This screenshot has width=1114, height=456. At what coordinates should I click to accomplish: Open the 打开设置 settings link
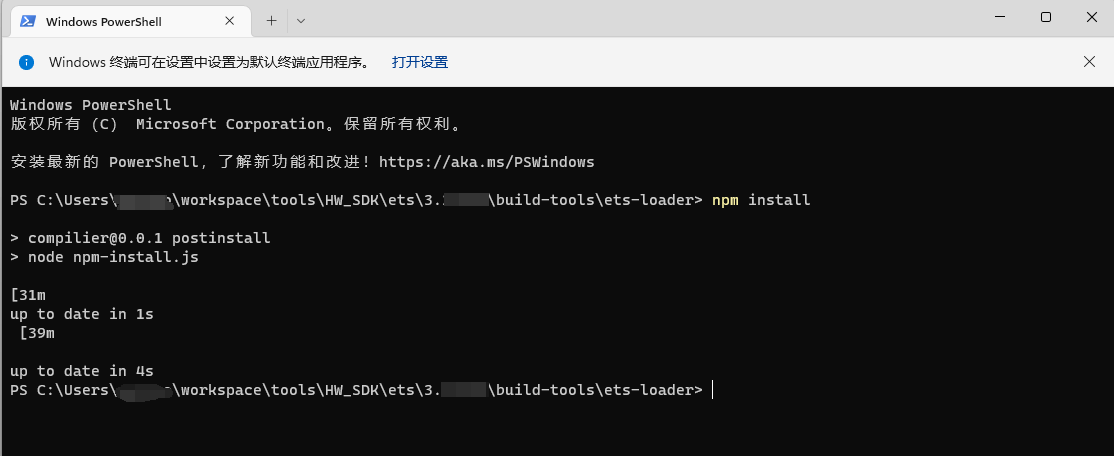pos(420,62)
